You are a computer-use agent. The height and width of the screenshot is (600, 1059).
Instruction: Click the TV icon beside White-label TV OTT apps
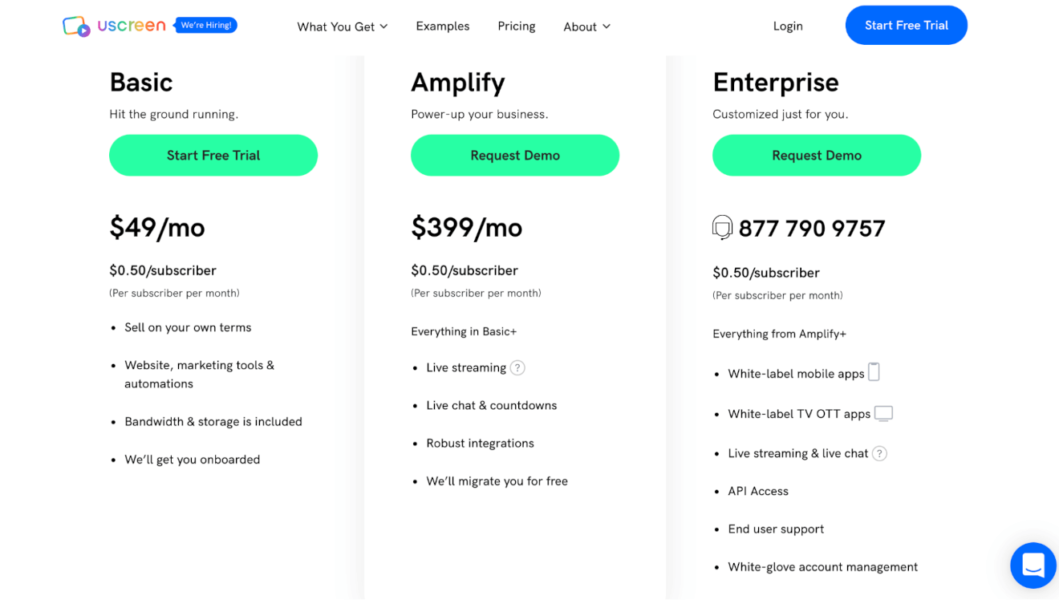pos(884,412)
